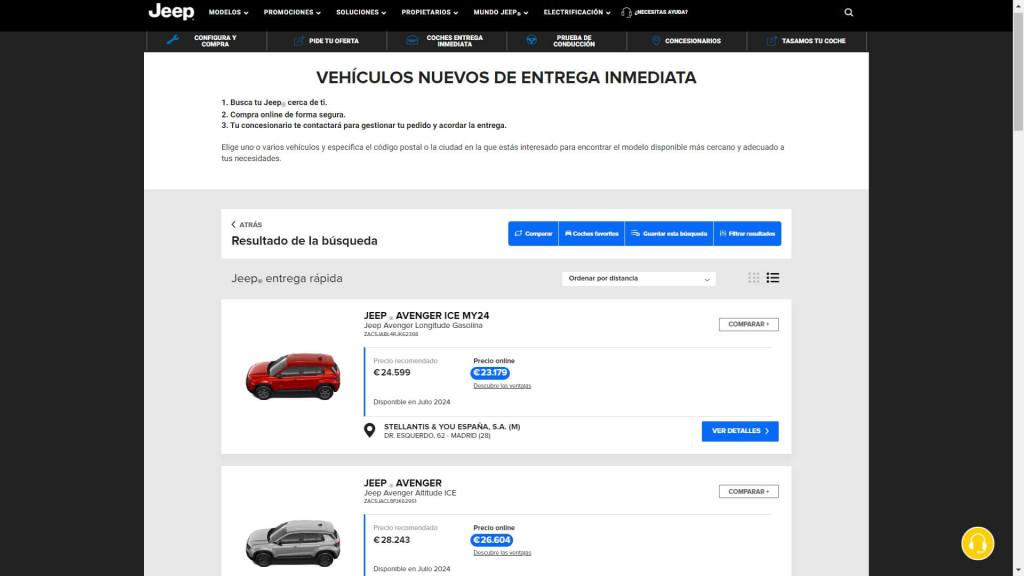Click the wrench Configura y Compra icon
Image resolution: width=1024 pixels, height=576 pixels.
pyautogui.click(x=172, y=40)
